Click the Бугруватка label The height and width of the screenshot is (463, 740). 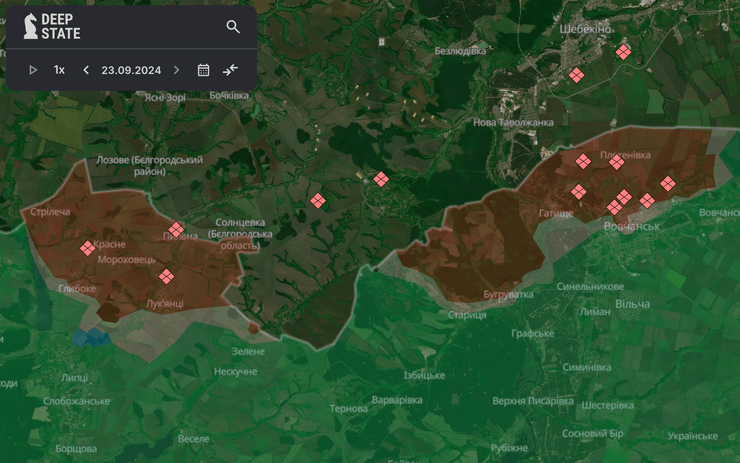(x=508, y=295)
